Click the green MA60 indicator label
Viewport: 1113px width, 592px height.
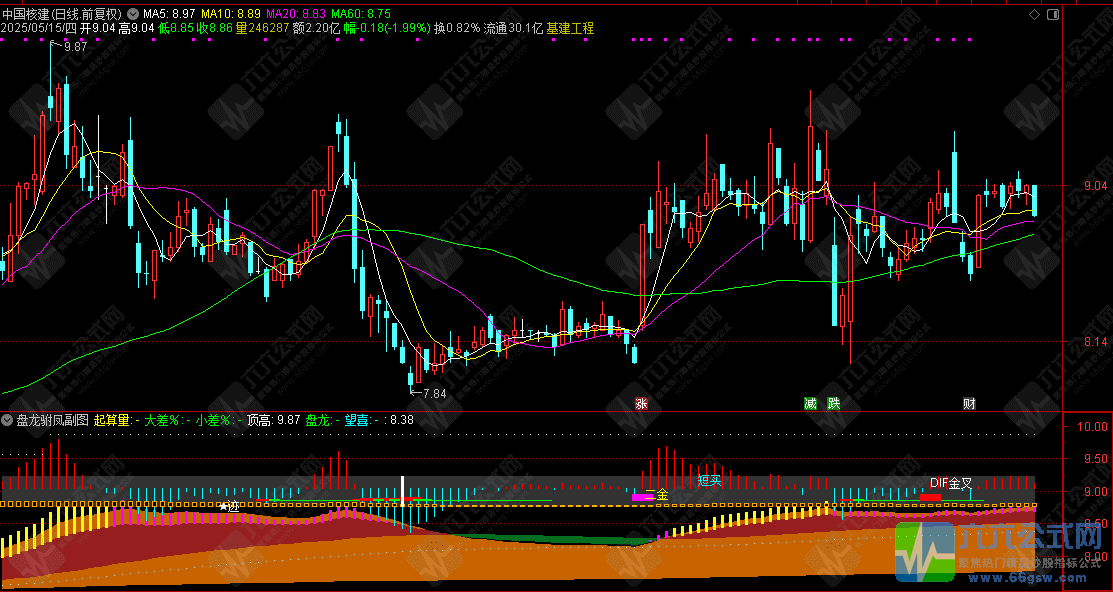tap(361, 15)
